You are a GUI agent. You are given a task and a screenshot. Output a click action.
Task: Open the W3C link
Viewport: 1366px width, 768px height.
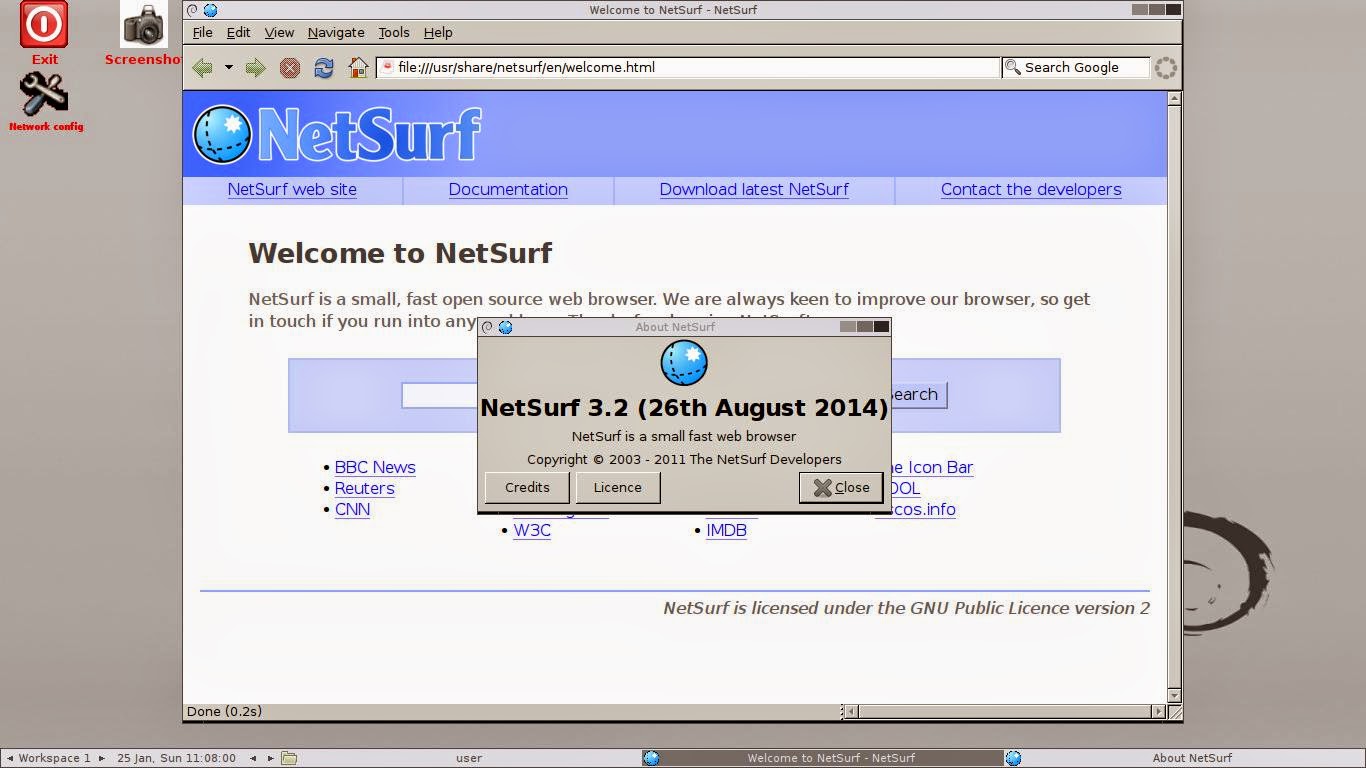pos(532,531)
